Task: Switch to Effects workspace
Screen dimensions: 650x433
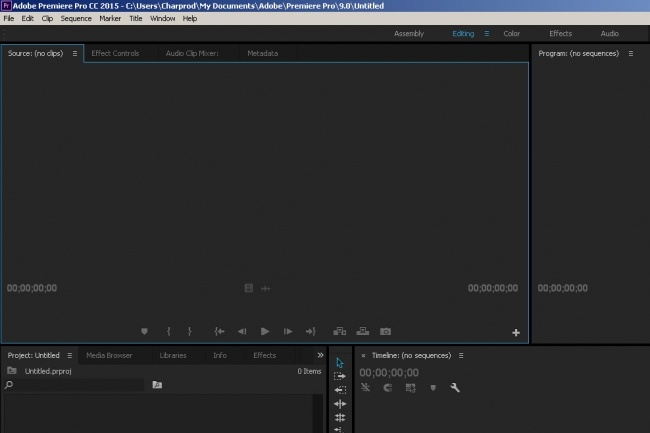Action: pyautogui.click(x=560, y=34)
